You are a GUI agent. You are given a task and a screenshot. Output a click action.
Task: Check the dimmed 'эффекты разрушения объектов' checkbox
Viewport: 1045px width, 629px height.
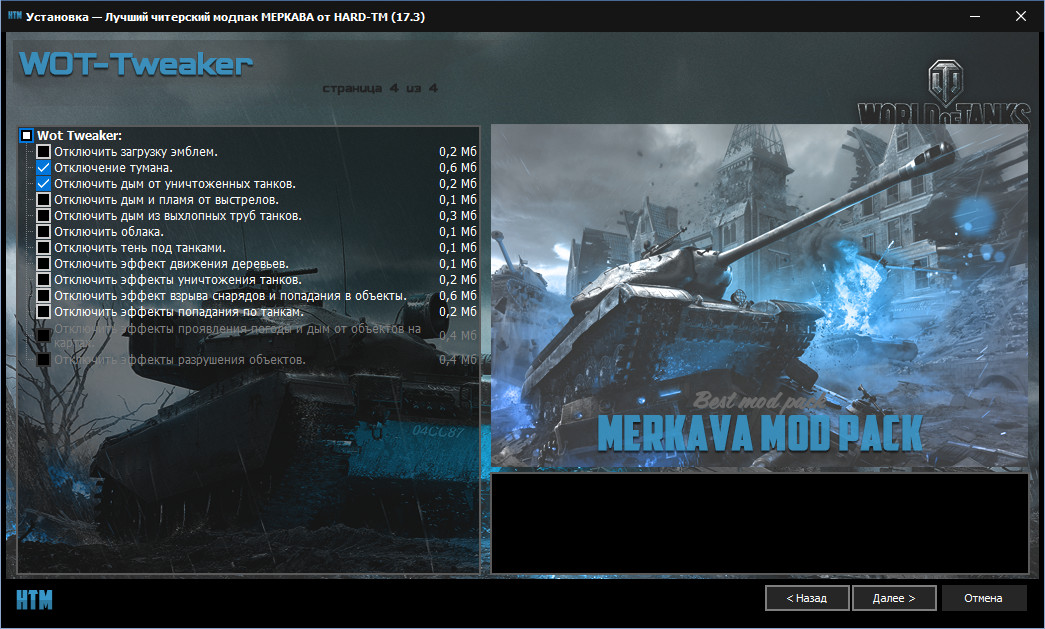point(43,360)
